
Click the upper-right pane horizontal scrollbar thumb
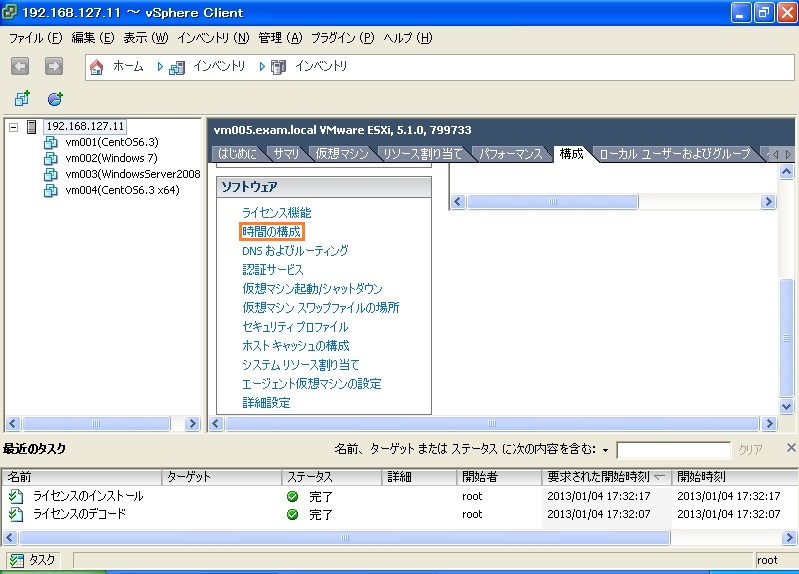point(553,202)
